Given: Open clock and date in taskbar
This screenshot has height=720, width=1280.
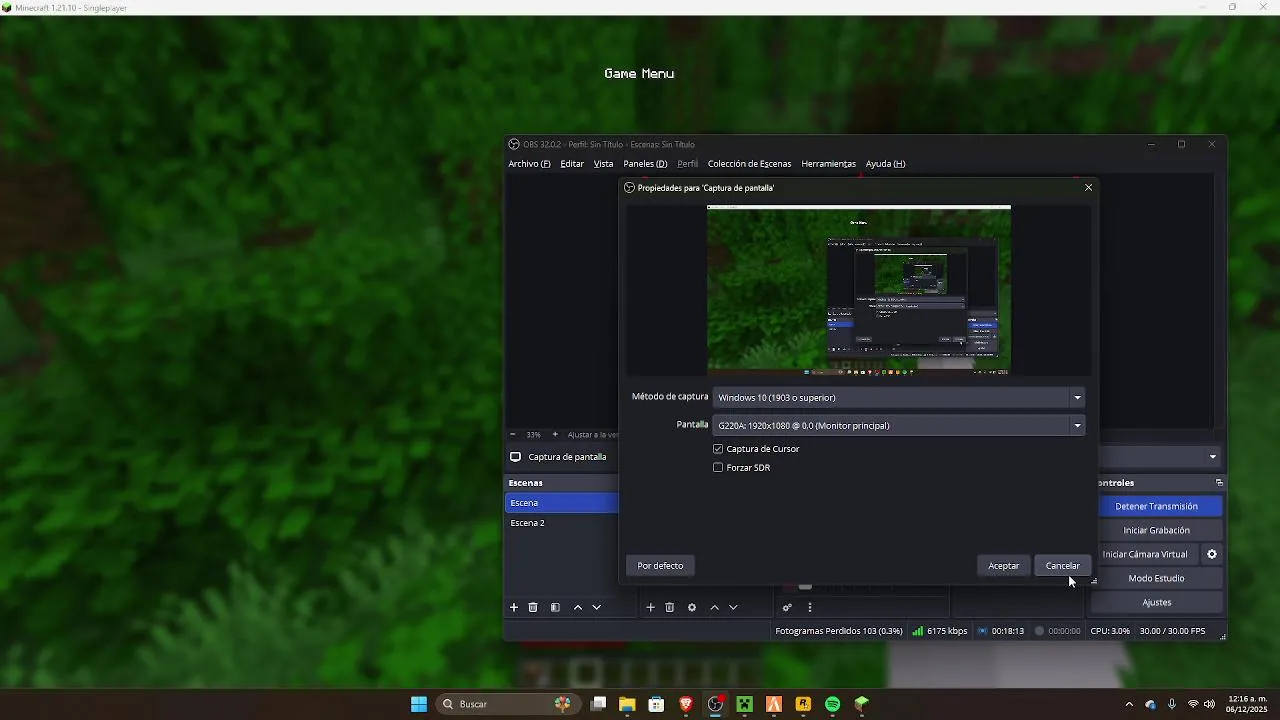Looking at the screenshot, I should point(1247,704).
